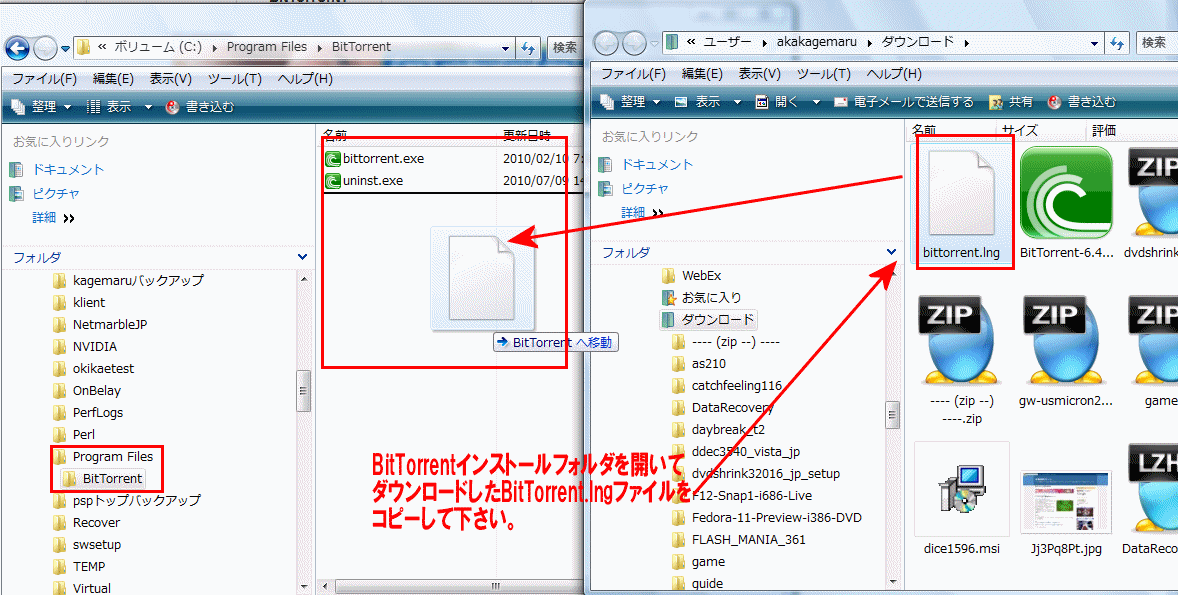Select NVIDIA folder in tree
The image size is (1178, 595).
(86, 346)
